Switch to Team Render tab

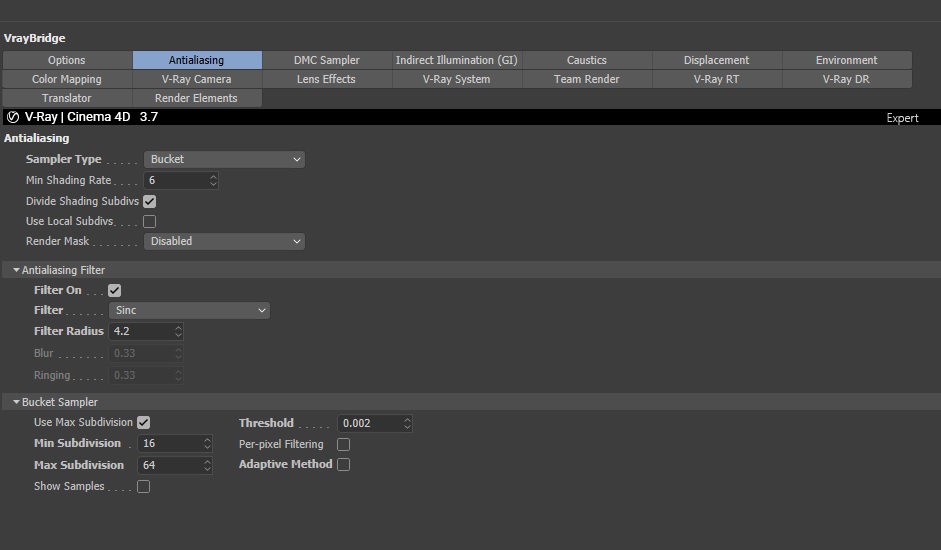click(586, 79)
